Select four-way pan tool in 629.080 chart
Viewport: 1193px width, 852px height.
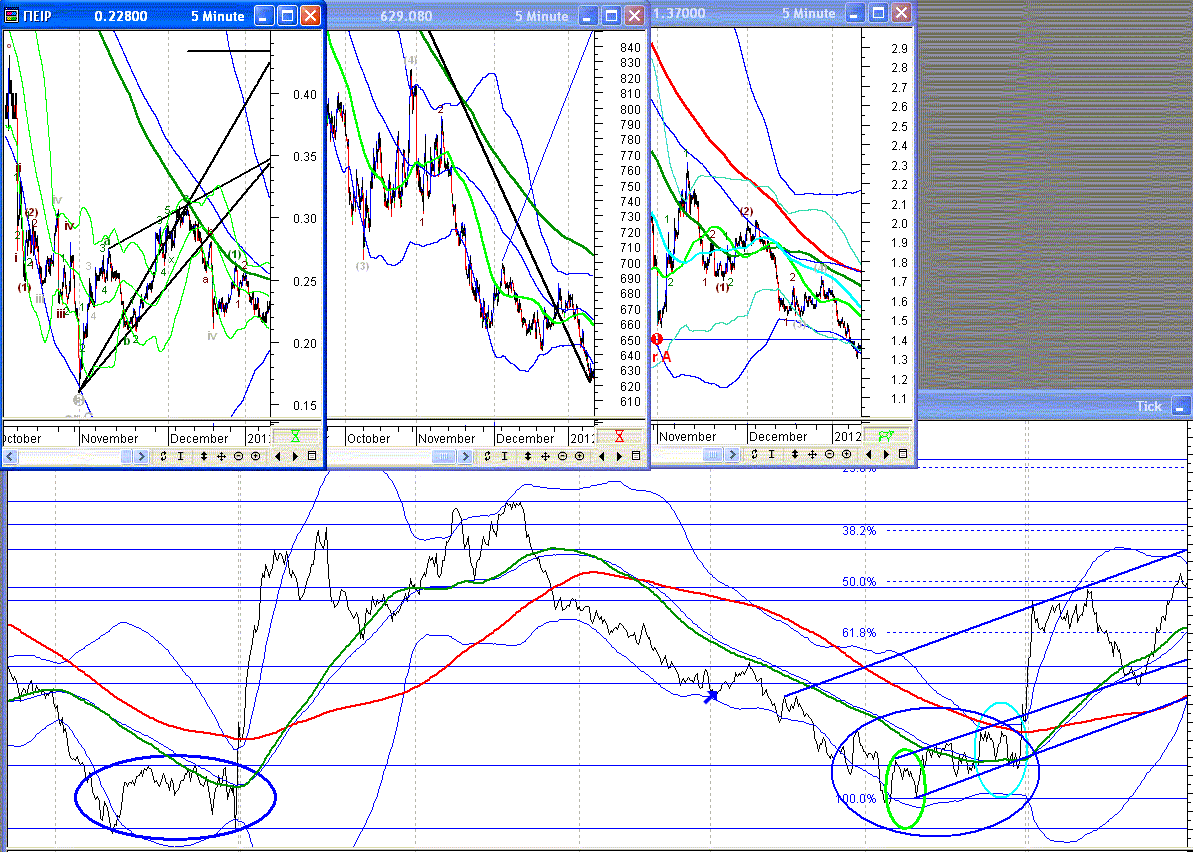(x=546, y=456)
